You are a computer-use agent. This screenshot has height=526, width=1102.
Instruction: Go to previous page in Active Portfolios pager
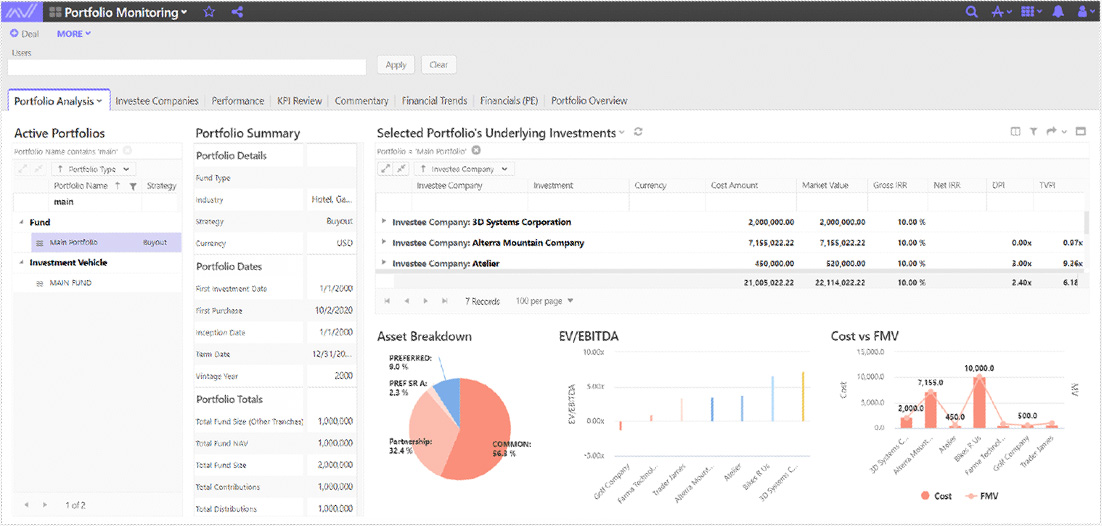tap(27, 504)
